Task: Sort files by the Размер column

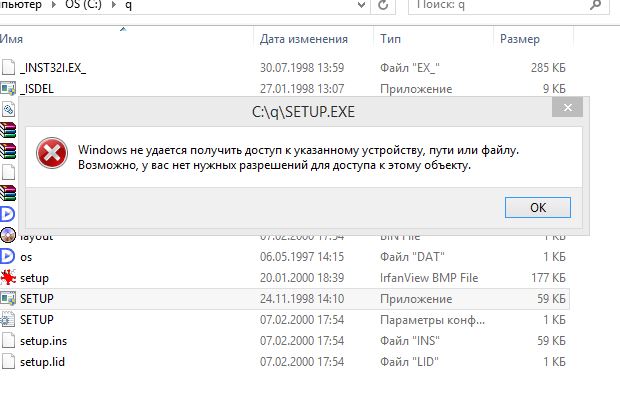Action: tap(520, 39)
